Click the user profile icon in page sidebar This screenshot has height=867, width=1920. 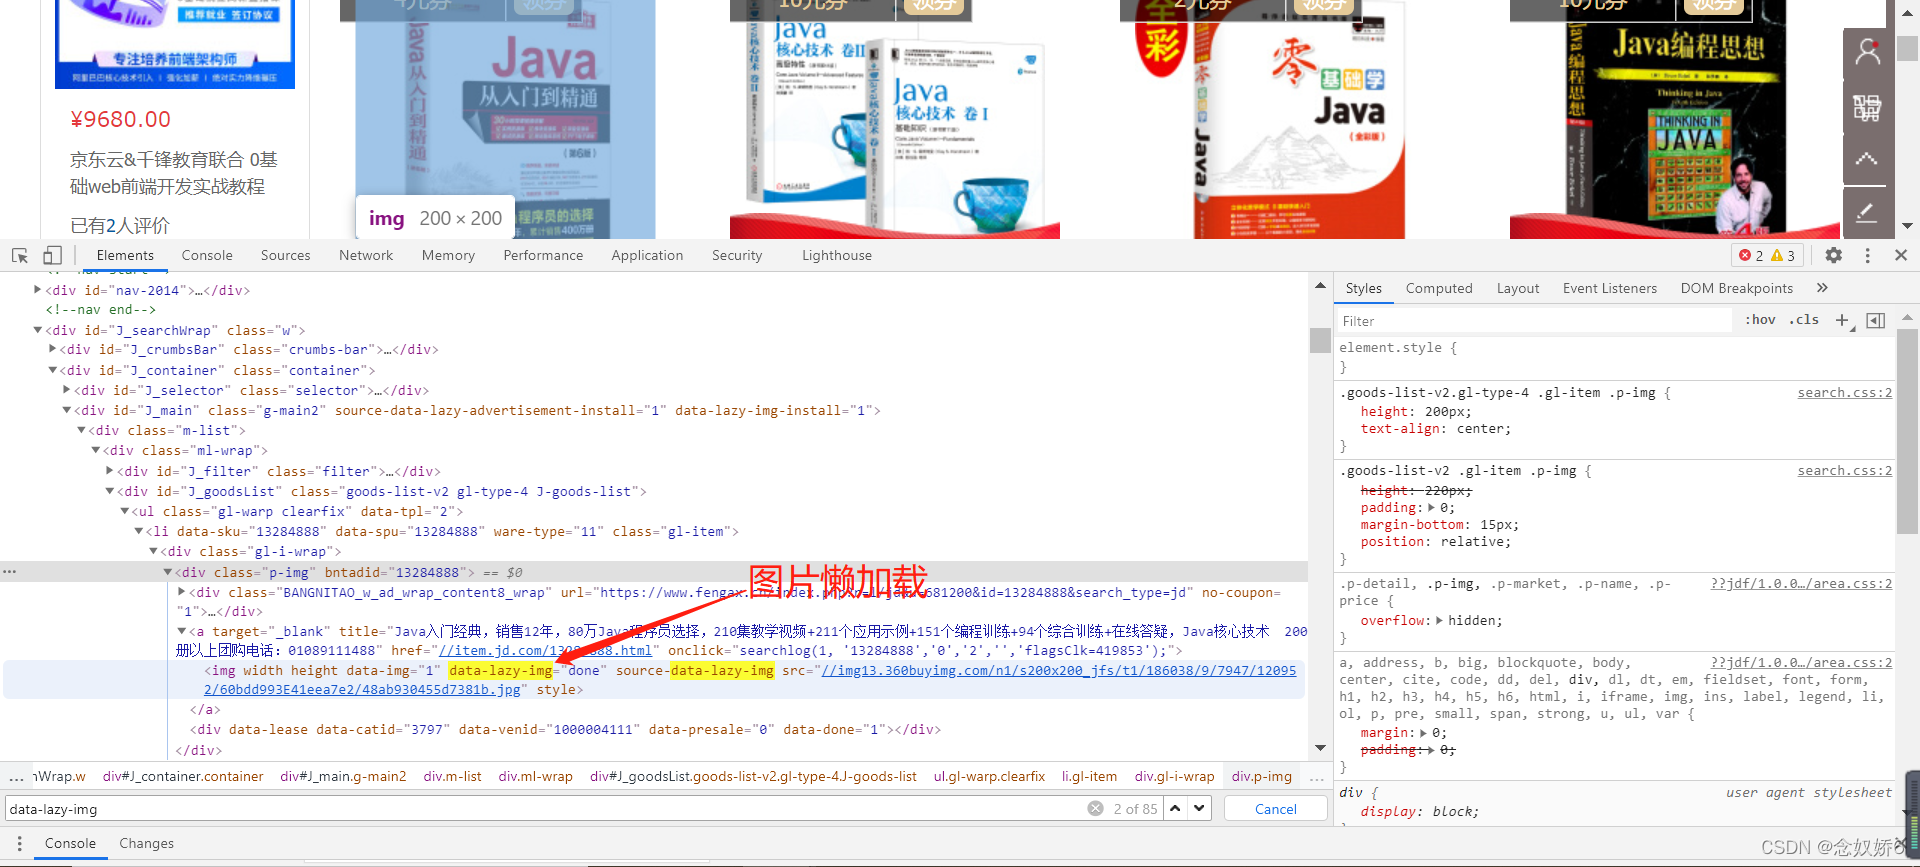pyautogui.click(x=1867, y=53)
